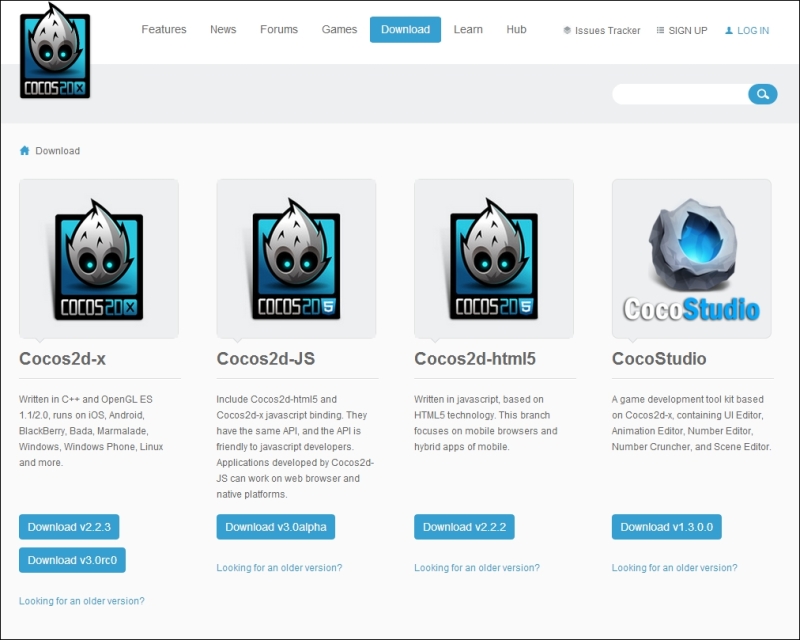
Task: Click the LOG IN link
Action: pyautogui.click(x=753, y=31)
